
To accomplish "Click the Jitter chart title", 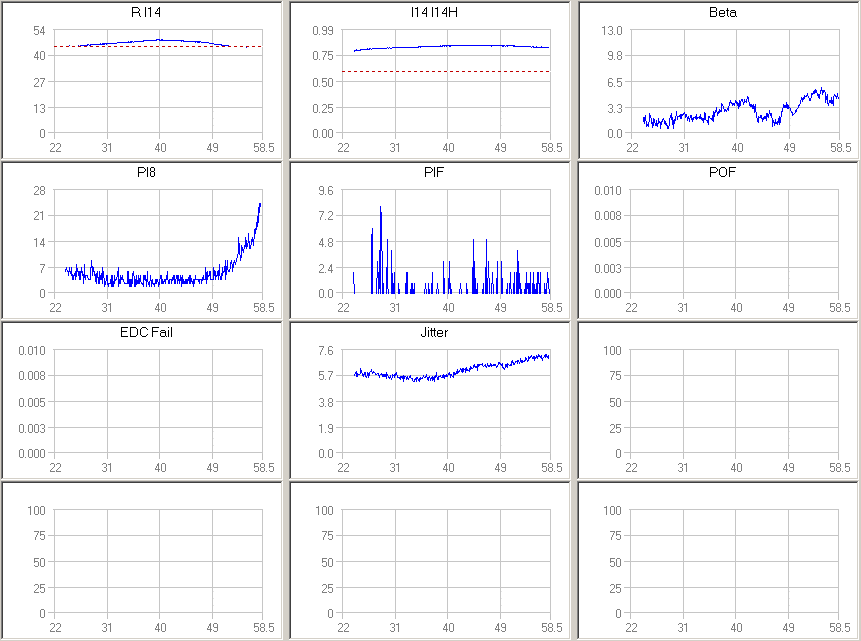I will coord(447,331).
